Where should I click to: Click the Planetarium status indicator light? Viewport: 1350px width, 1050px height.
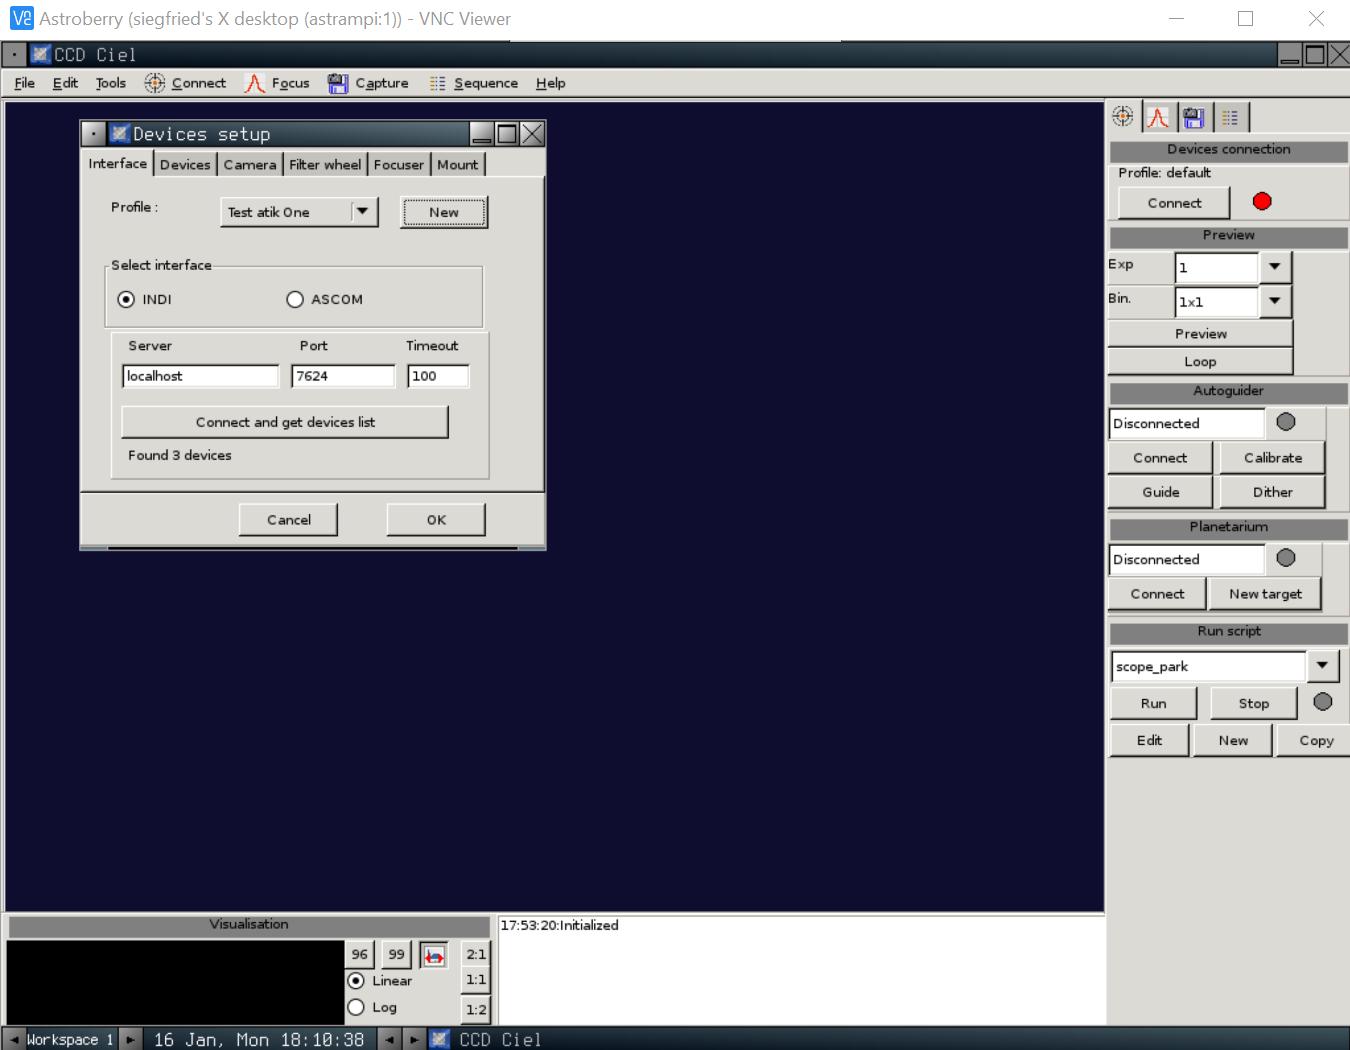(1286, 558)
